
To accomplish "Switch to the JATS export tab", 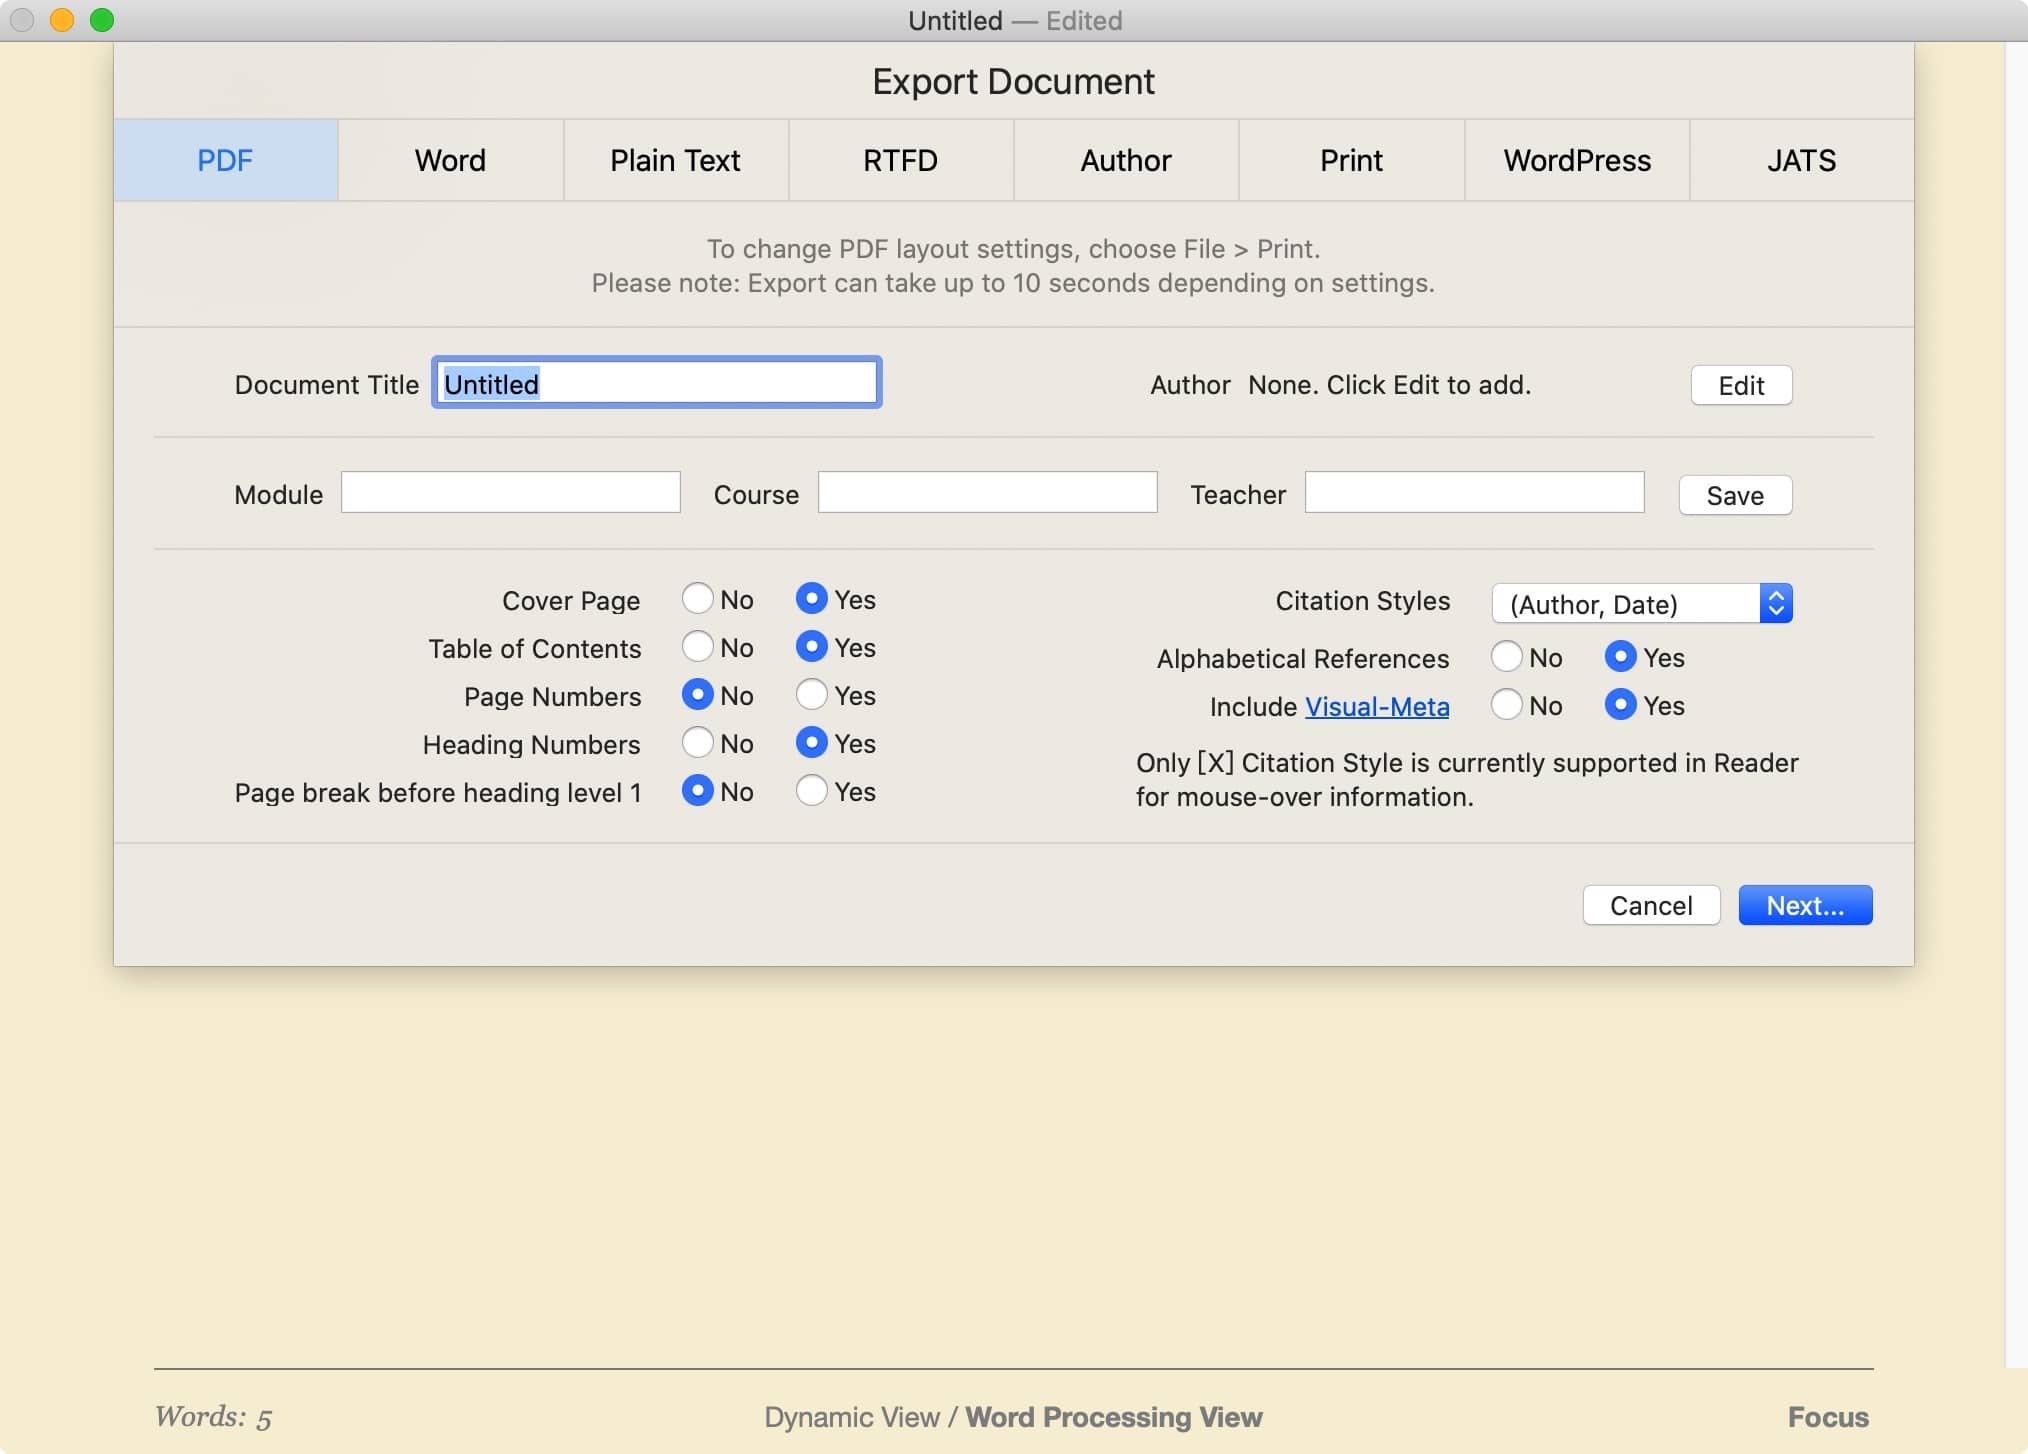I will [x=1798, y=159].
